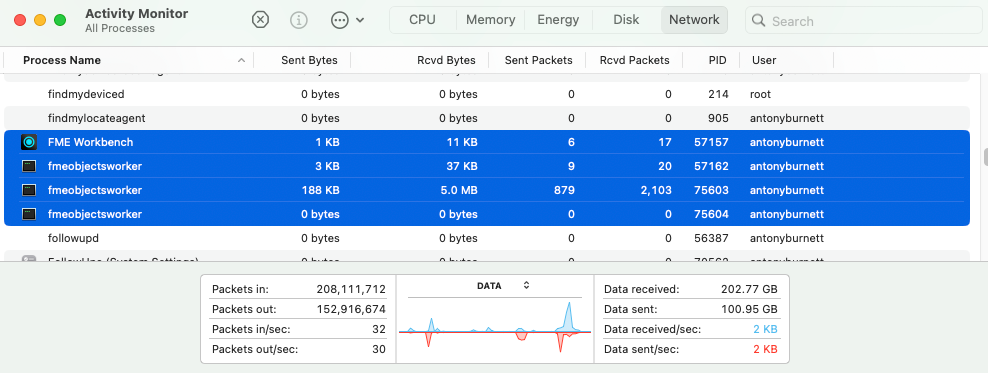
Task: Toggle Process Name sort order arrow
Action: [241, 60]
